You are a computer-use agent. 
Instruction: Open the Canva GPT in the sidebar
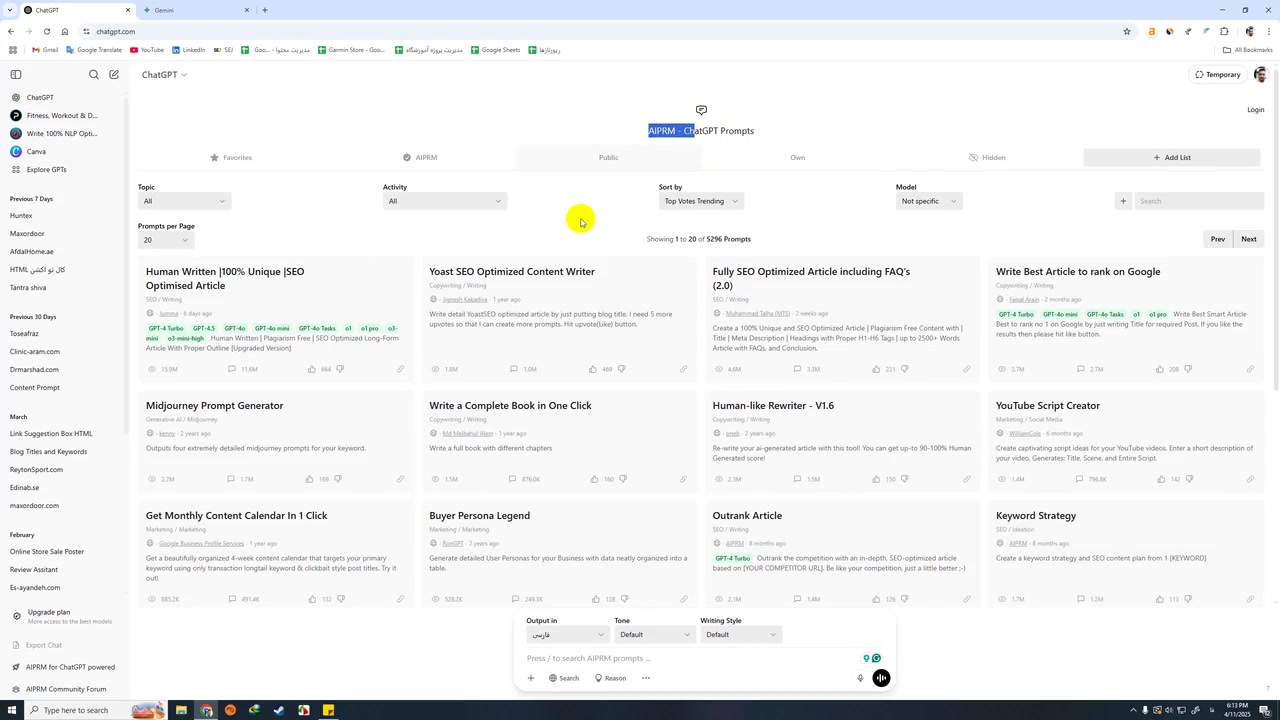pos(36,151)
